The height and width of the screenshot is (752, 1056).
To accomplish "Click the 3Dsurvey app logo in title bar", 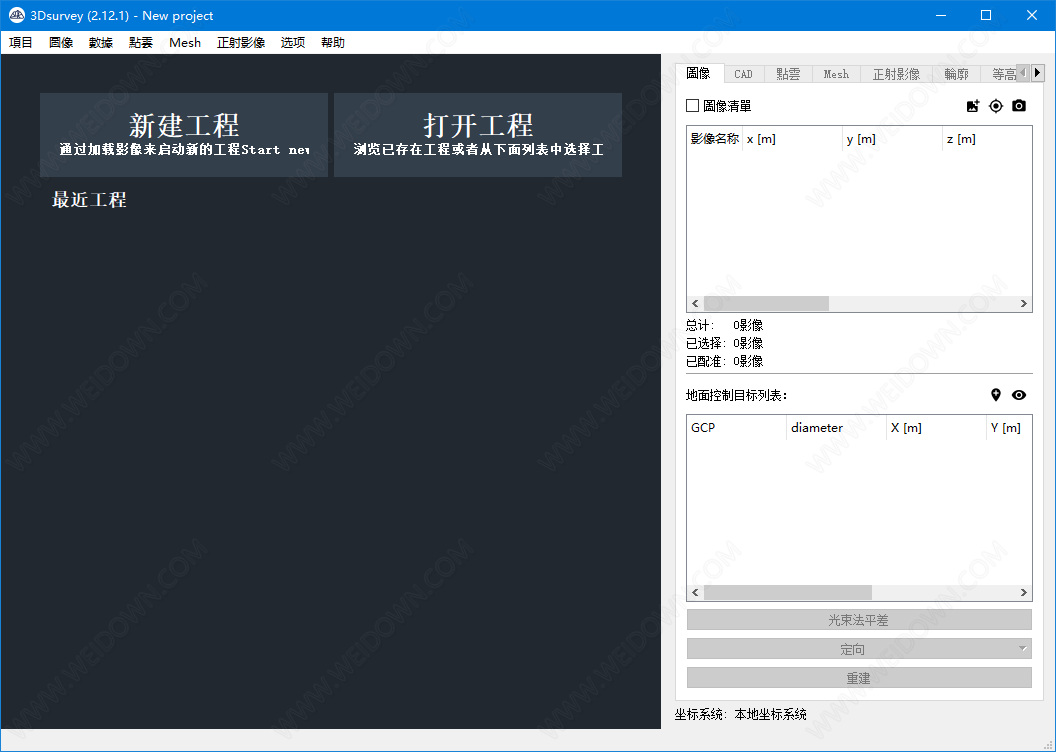I will (x=17, y=15).
